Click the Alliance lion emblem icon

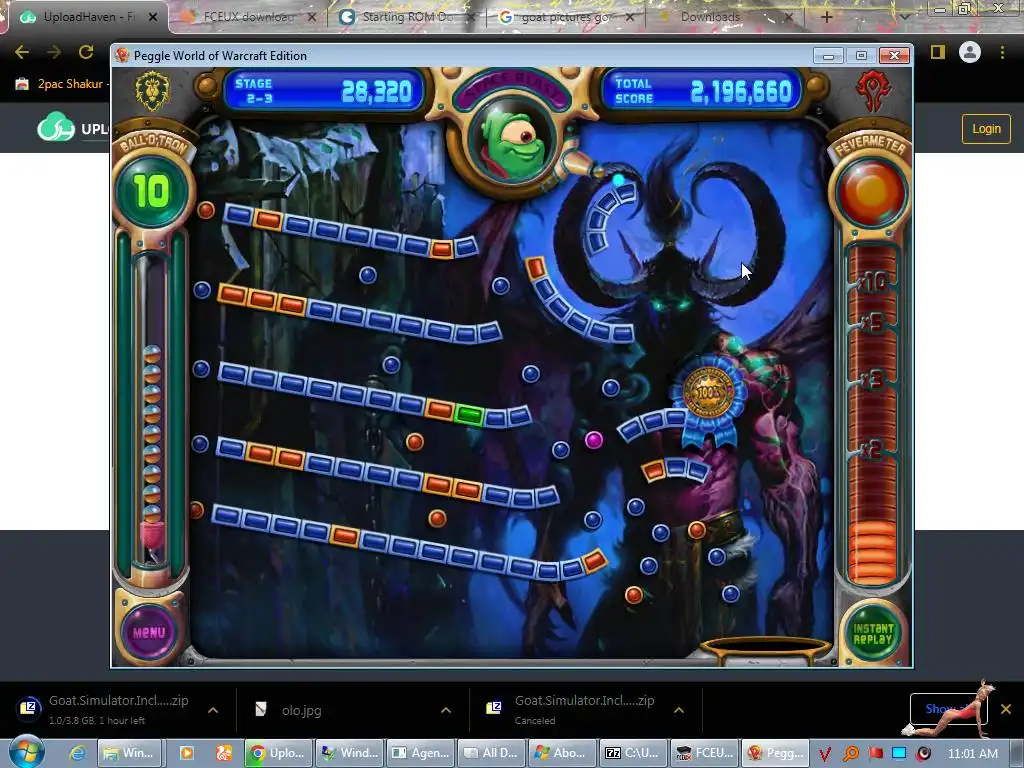point(152,91)
